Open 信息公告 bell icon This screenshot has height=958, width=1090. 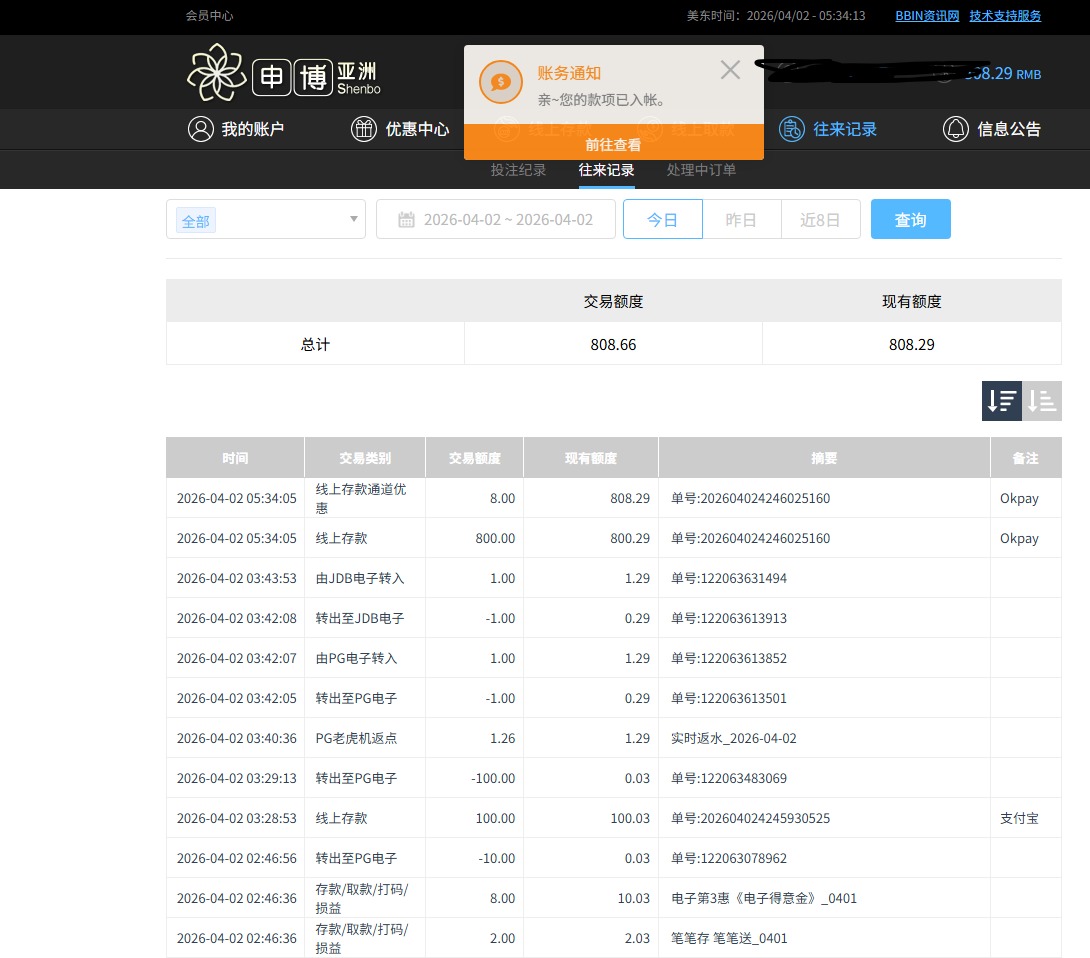pyautogui.click(x=956, y=129)
